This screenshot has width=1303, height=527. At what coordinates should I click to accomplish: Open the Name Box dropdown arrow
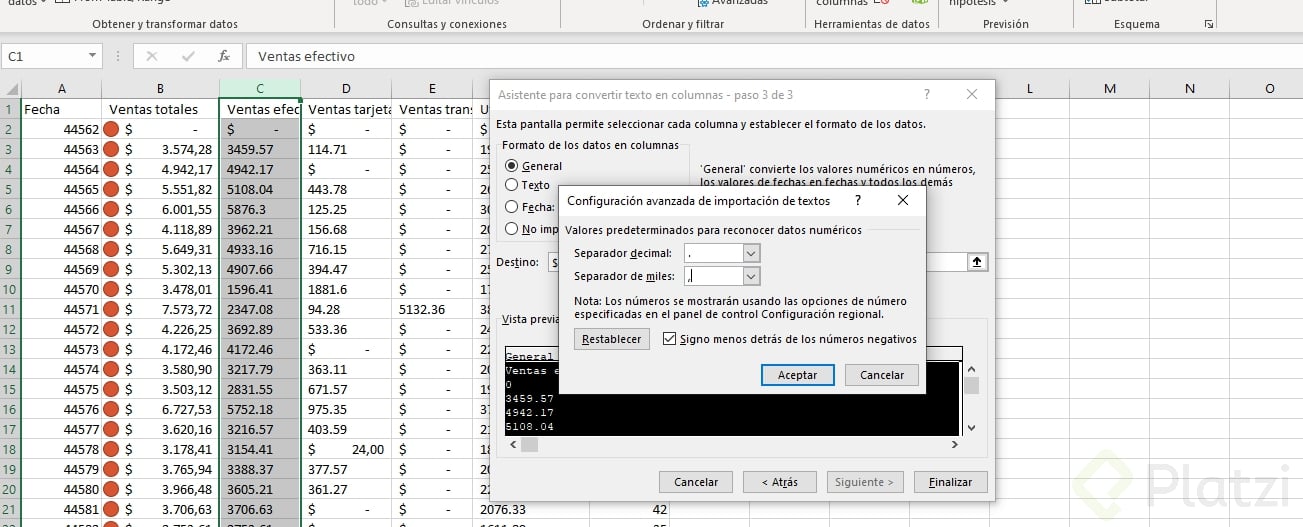93,57
